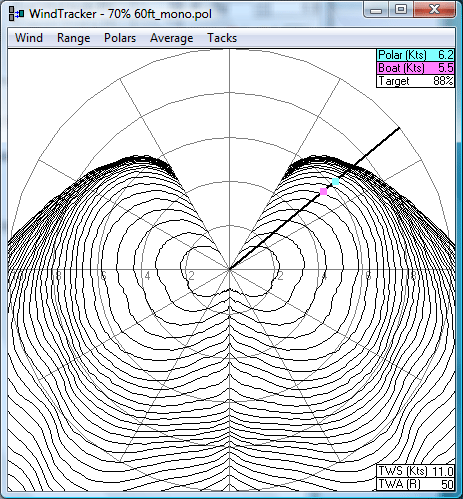463x499 pixels.
Task: Open the Polars menu
Action: tap(120, 38)
